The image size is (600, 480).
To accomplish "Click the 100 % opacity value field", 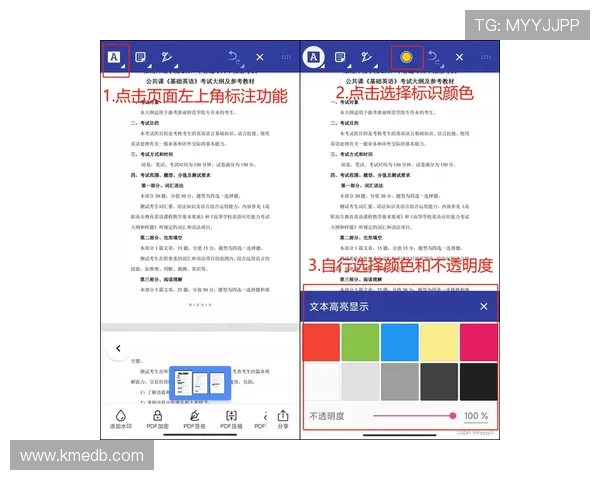I will click(476, 416).
